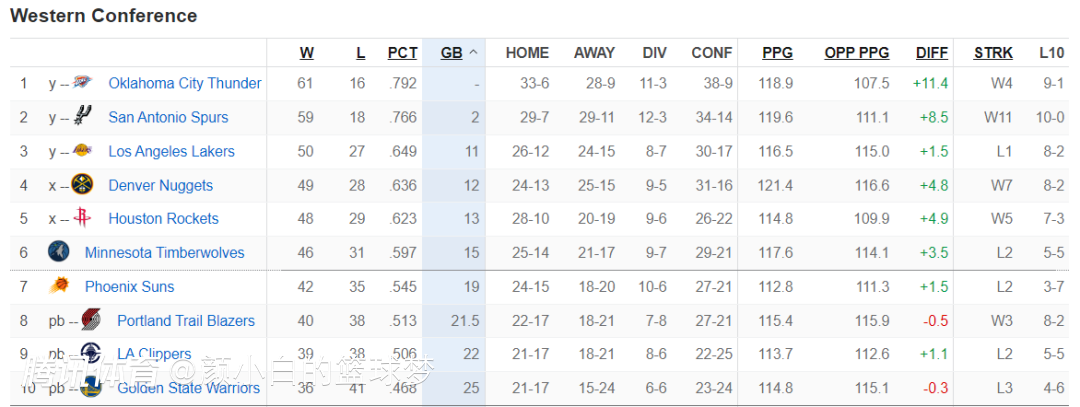
Task: Sort by the STRK streak header
Action: pos(993,53)
